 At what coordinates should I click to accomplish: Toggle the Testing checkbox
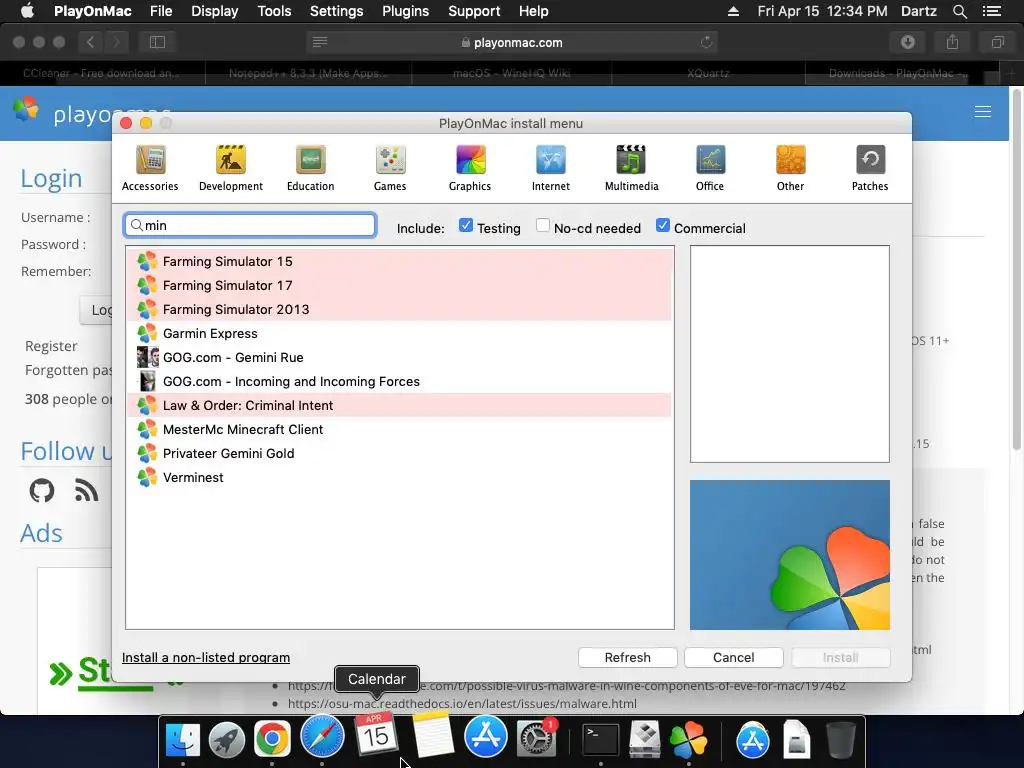(x=466, y=225)
